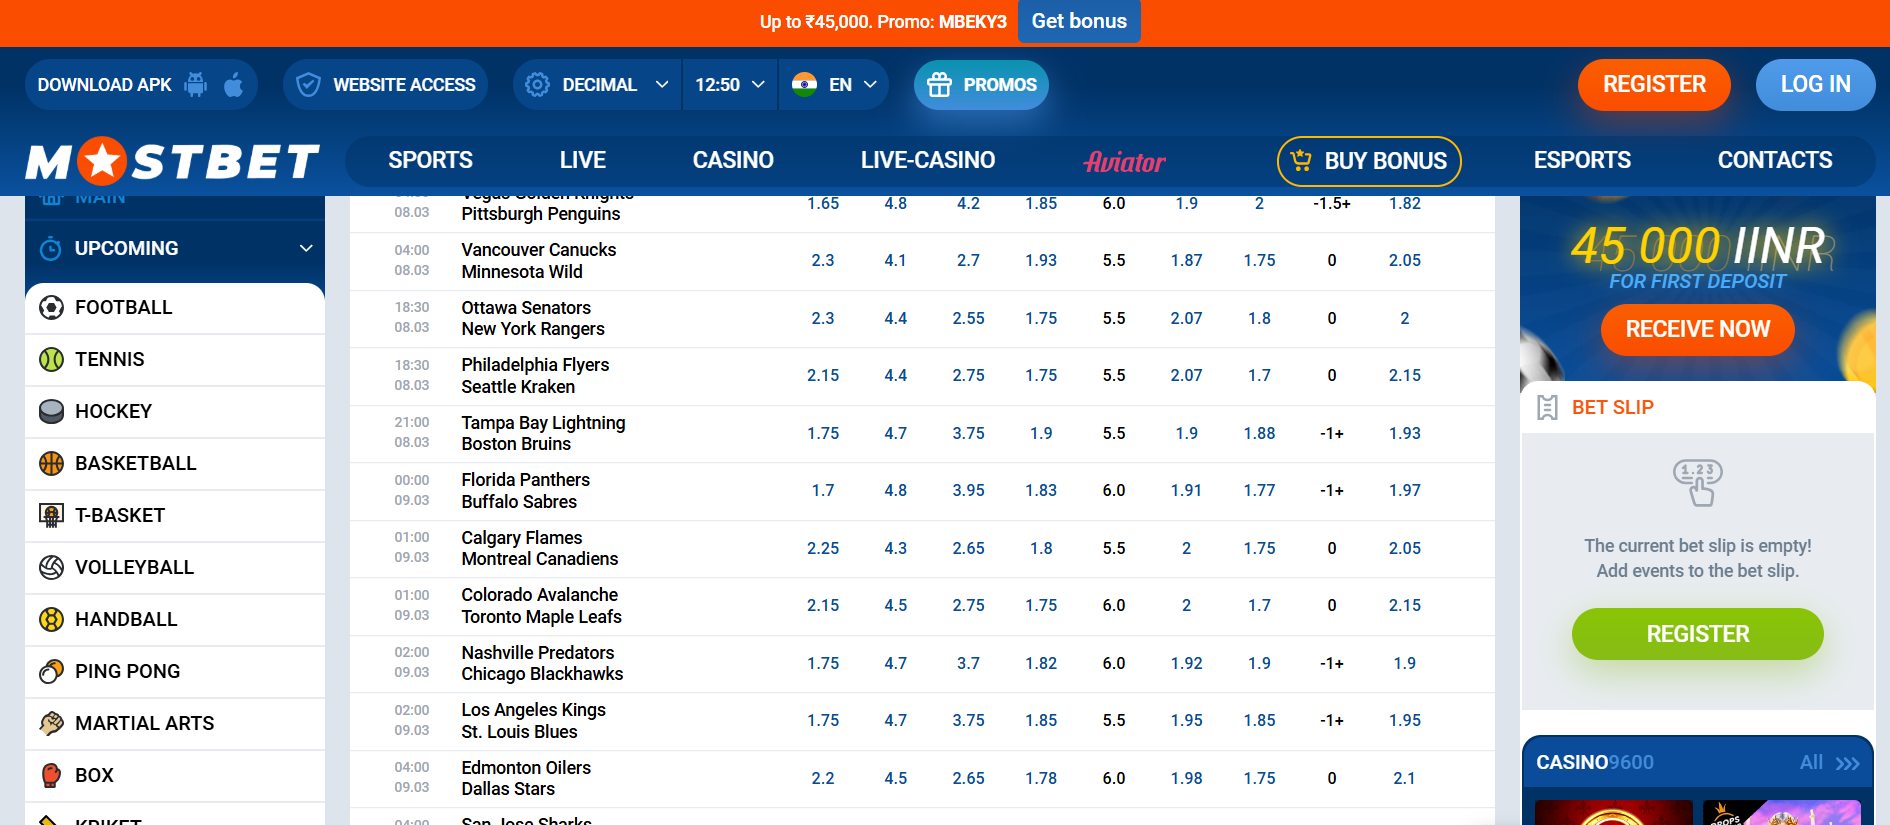Image resolution: width=1890 pixels, height=825 pixels.
Task: Open the ESPORTS section
Action: tap(1582, 160)
